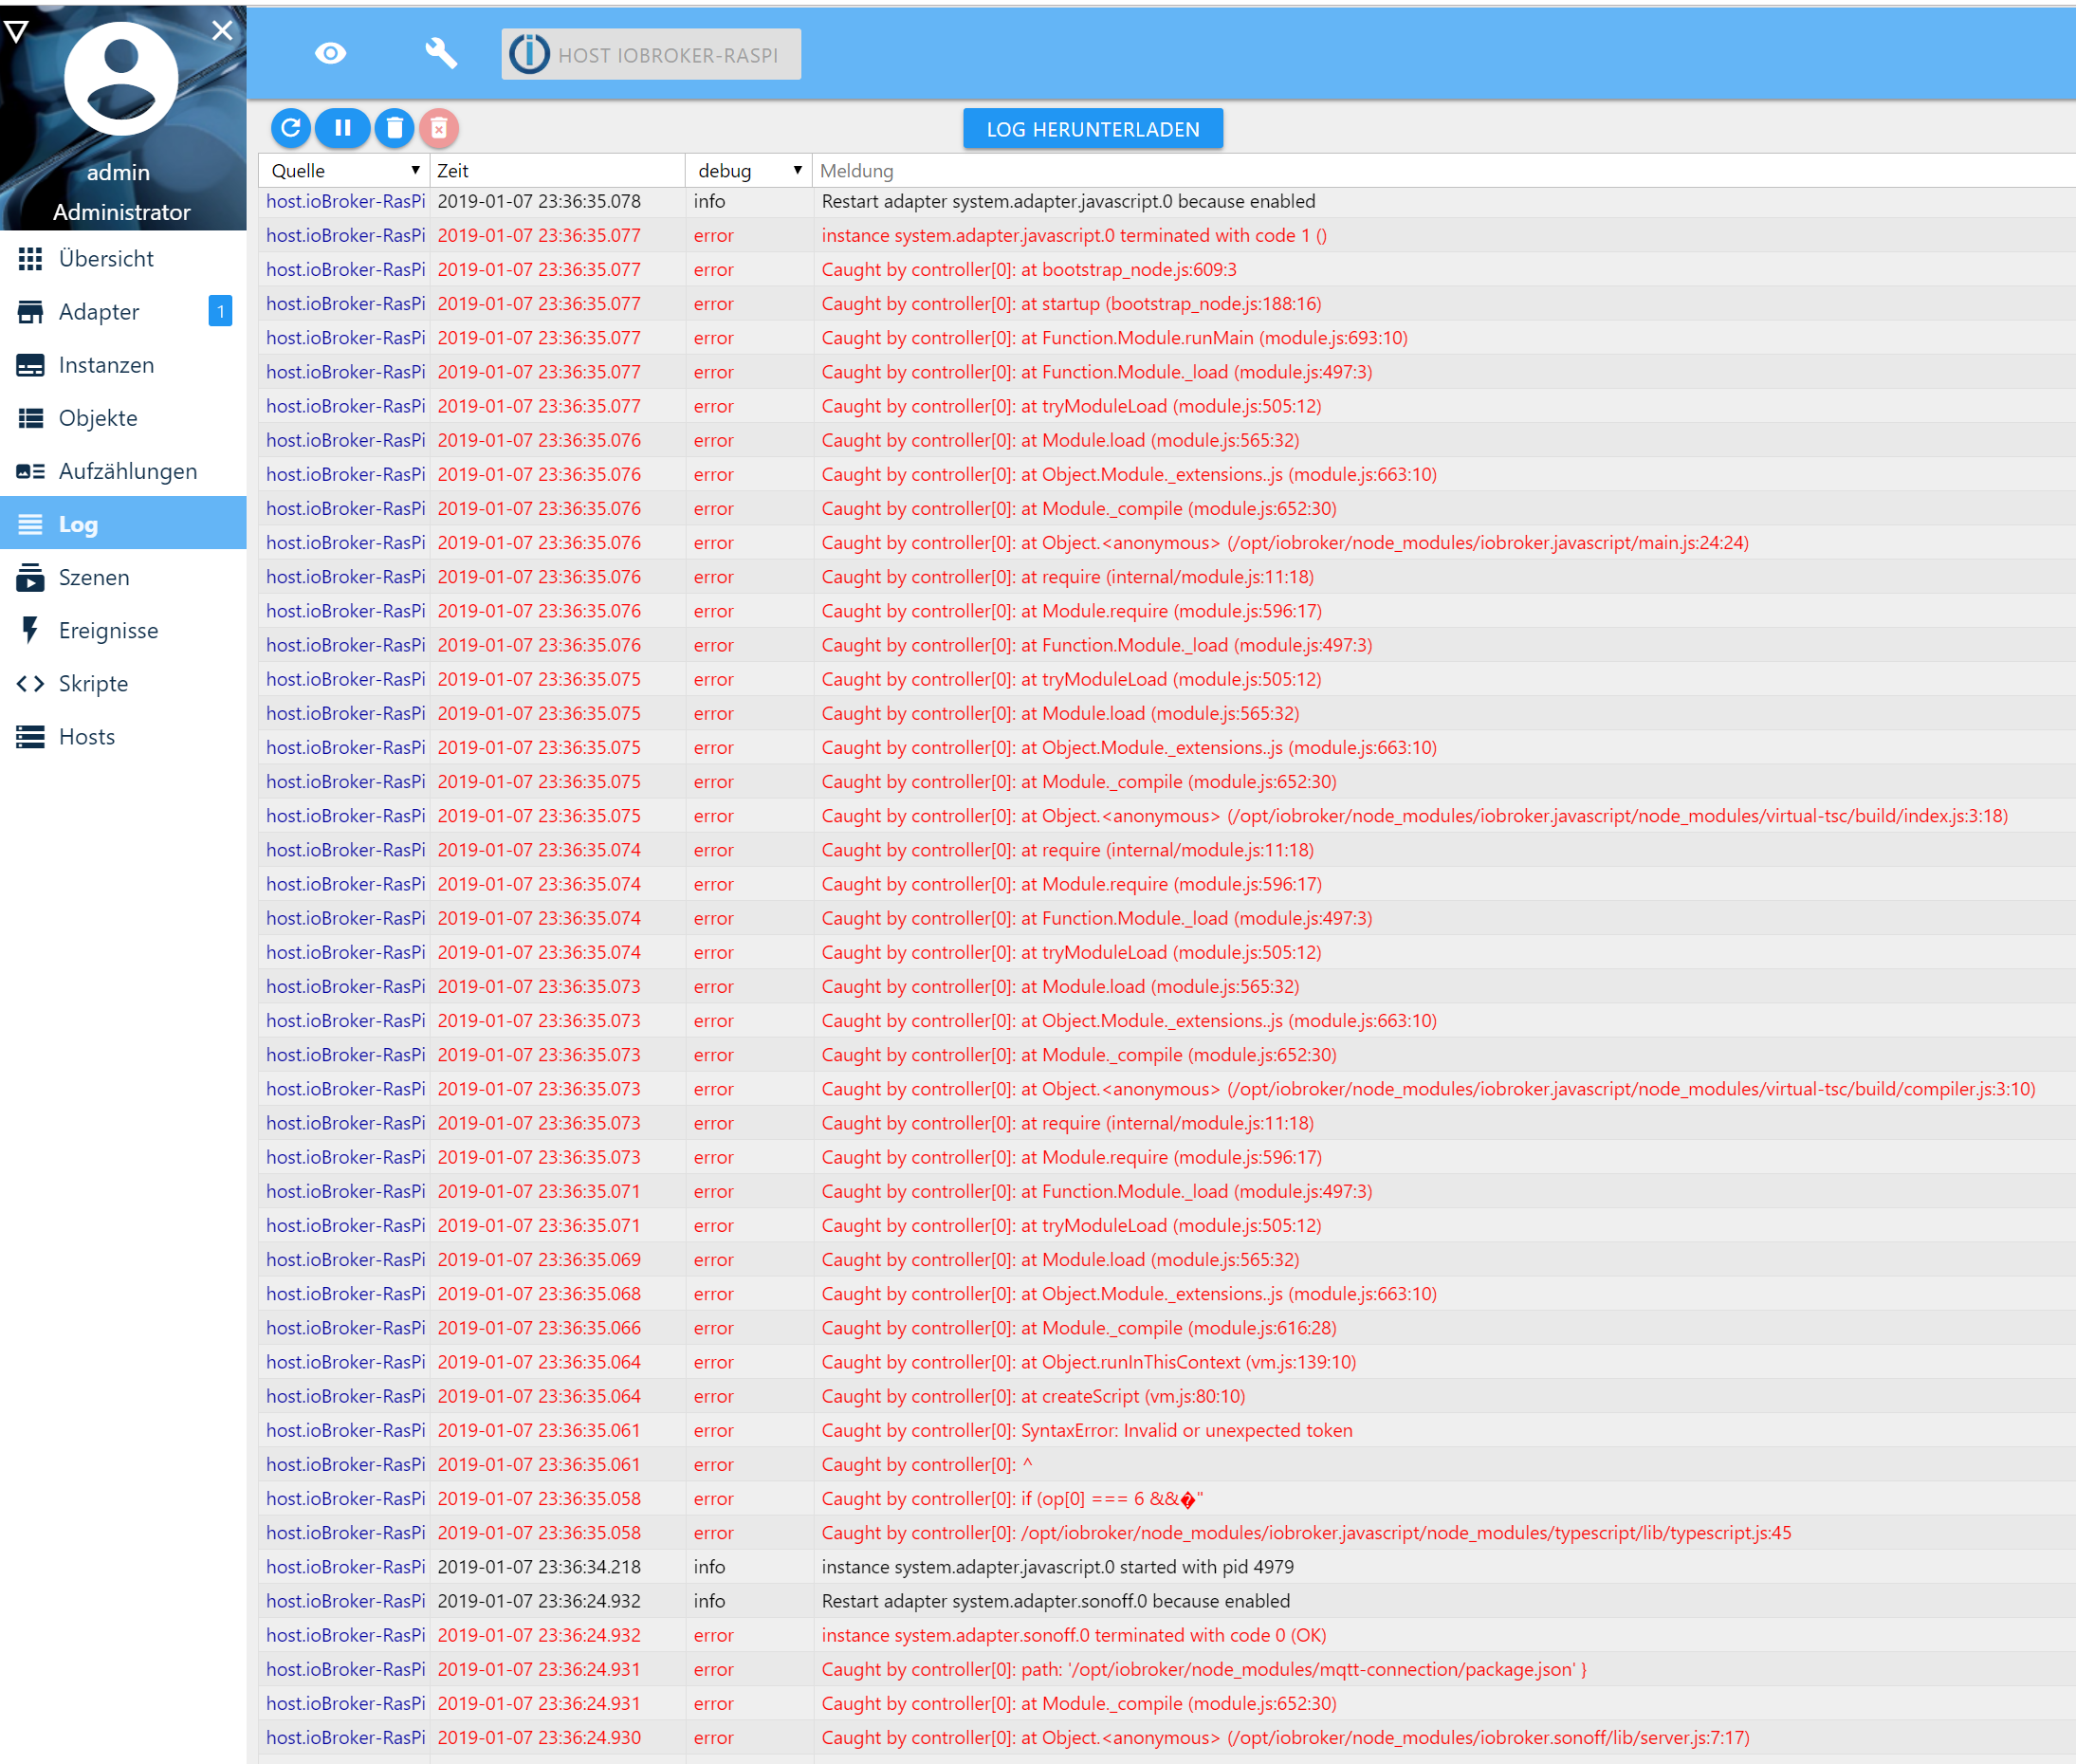Click the admin user avatar
The image size is (2076, 1764).
(x=121, y=79)
